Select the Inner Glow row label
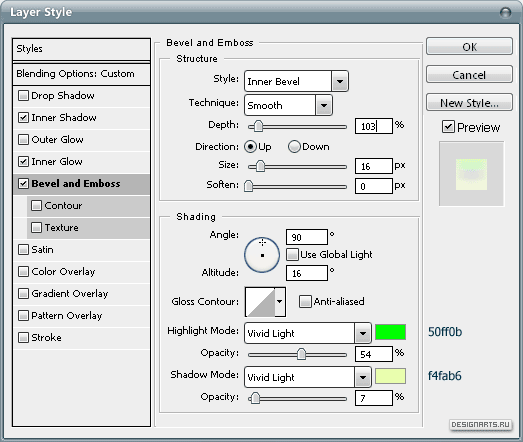523x442 pixels. tap(57, 162)
